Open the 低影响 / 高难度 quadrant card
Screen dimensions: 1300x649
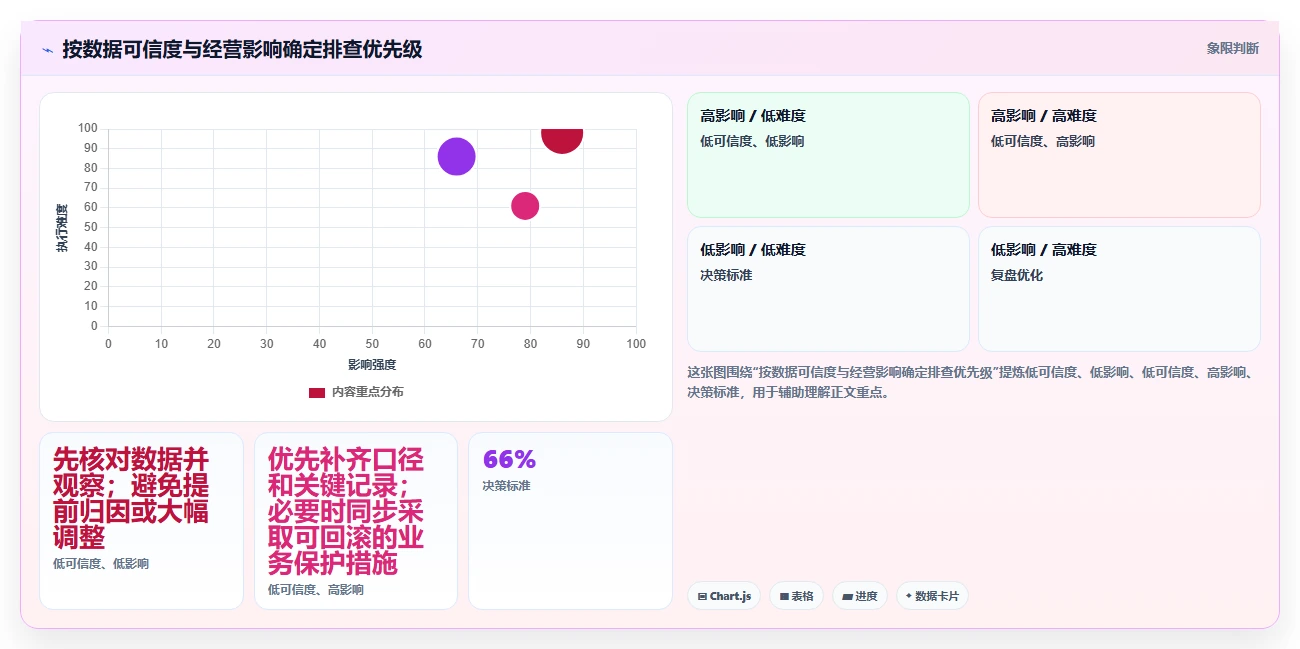pos(1119,289)
